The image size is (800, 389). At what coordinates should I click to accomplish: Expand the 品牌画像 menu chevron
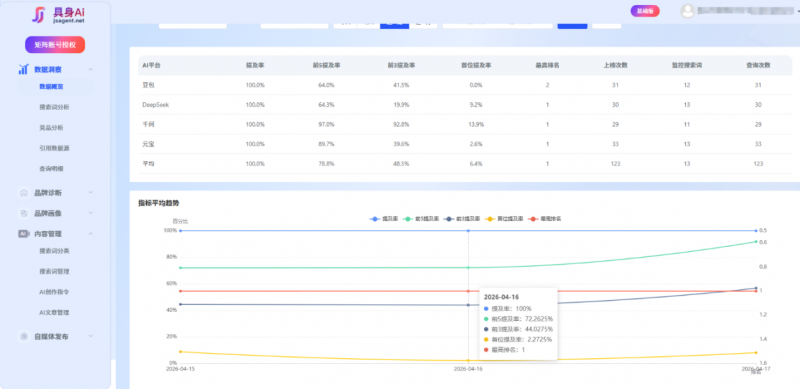point(90,213)
